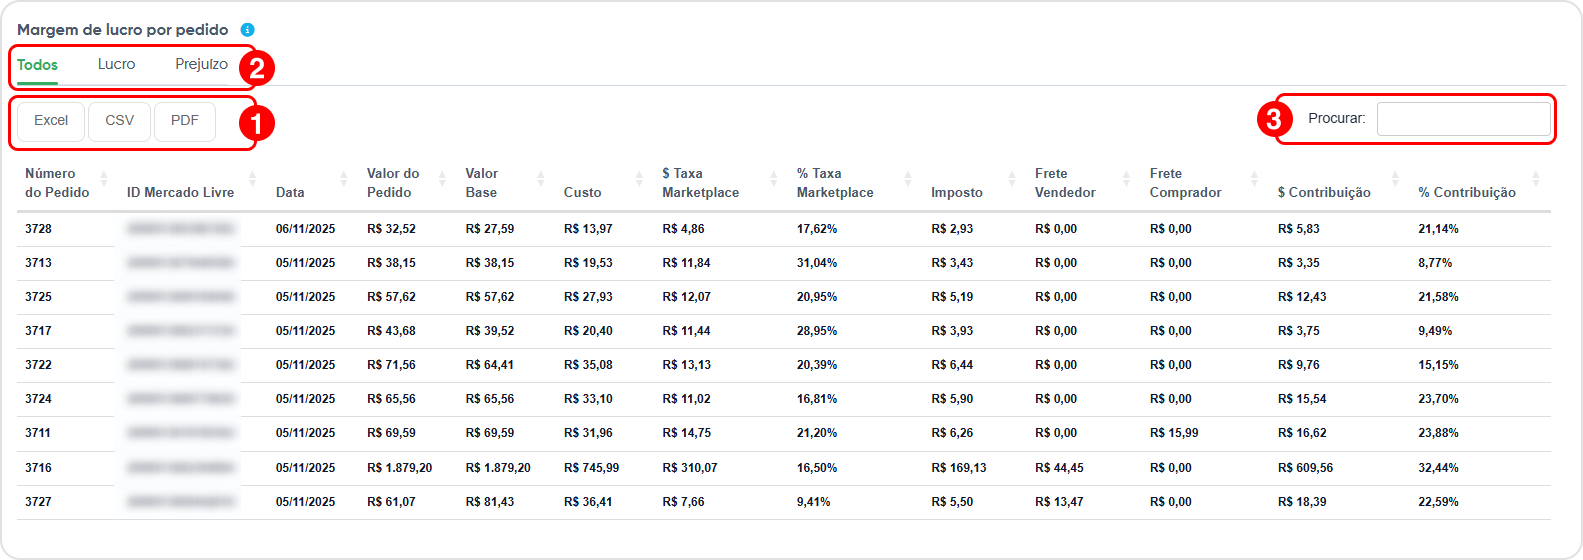Screen dimensions: 1583x560
Task: Click the info icon beside Margem de lucro title
Action: point(248,30)
